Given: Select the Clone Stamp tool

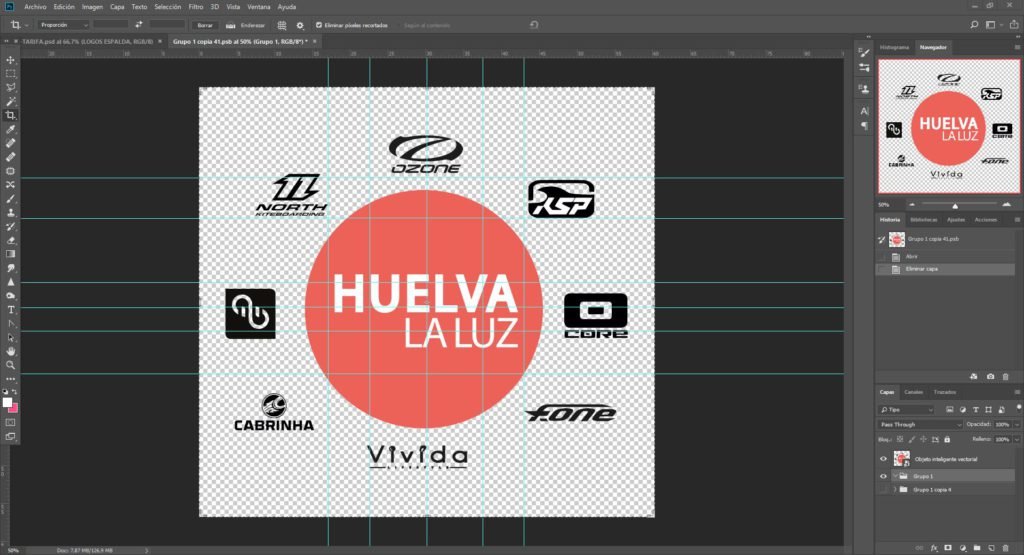Looking at the screenshot, I should 10,212.
